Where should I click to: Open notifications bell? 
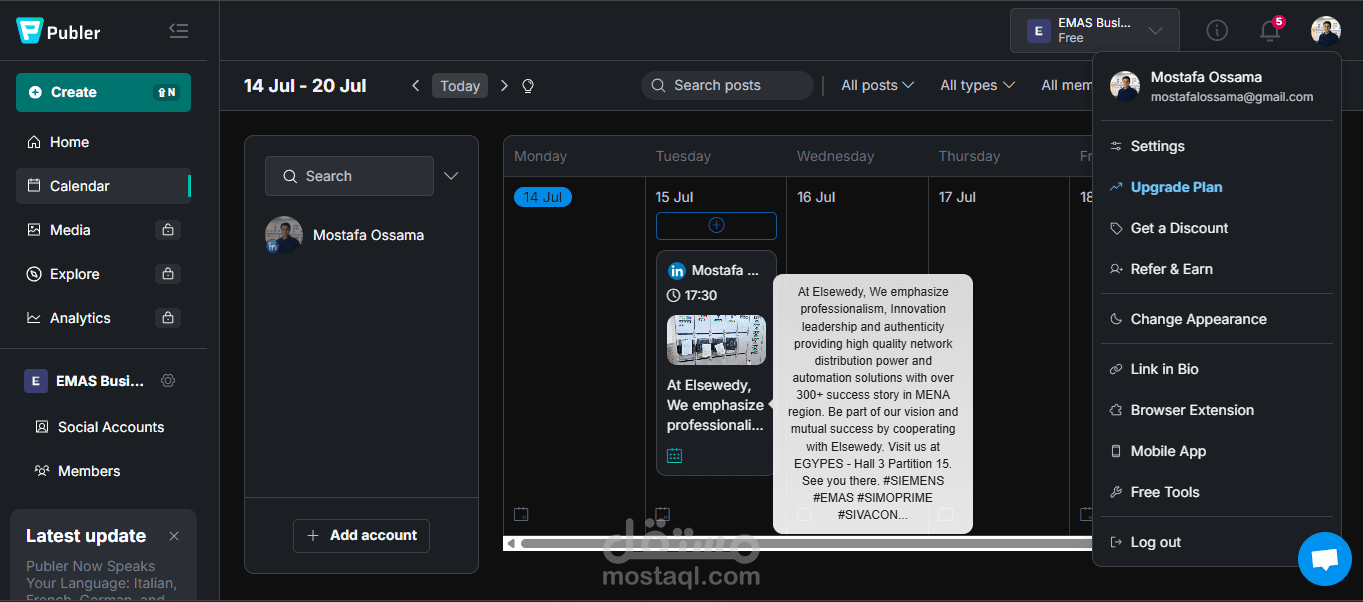1270,30
